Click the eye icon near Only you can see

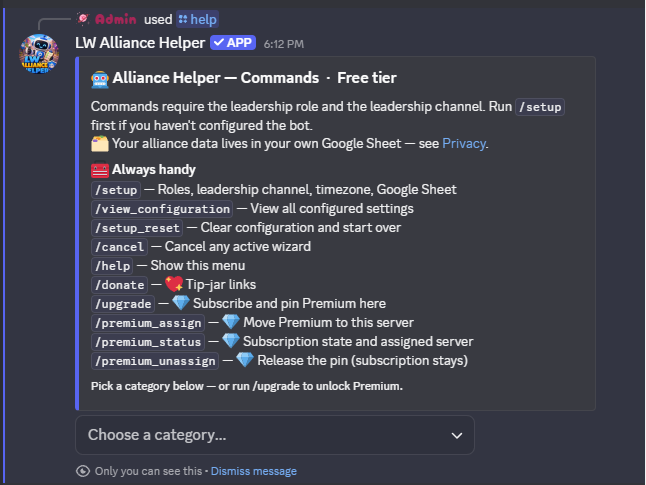83,471
